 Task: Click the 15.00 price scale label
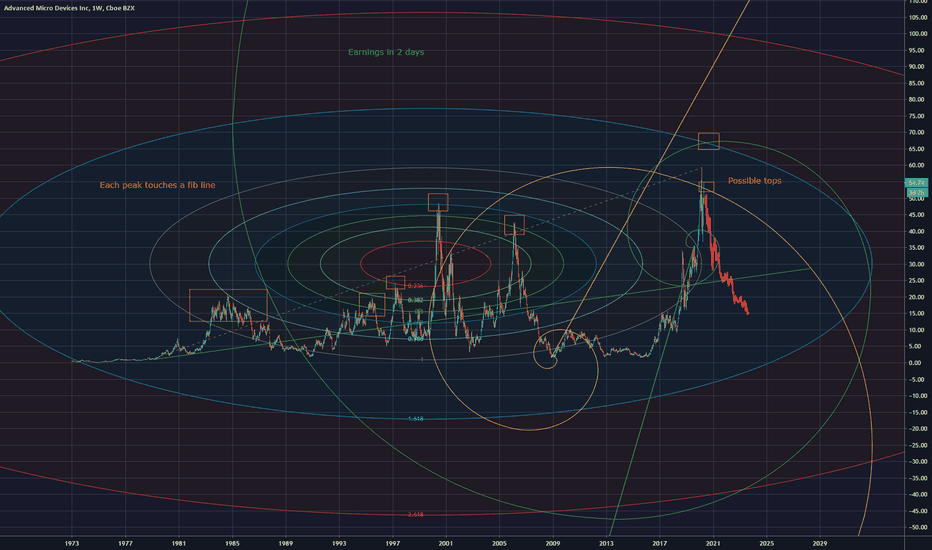point(918,313)
